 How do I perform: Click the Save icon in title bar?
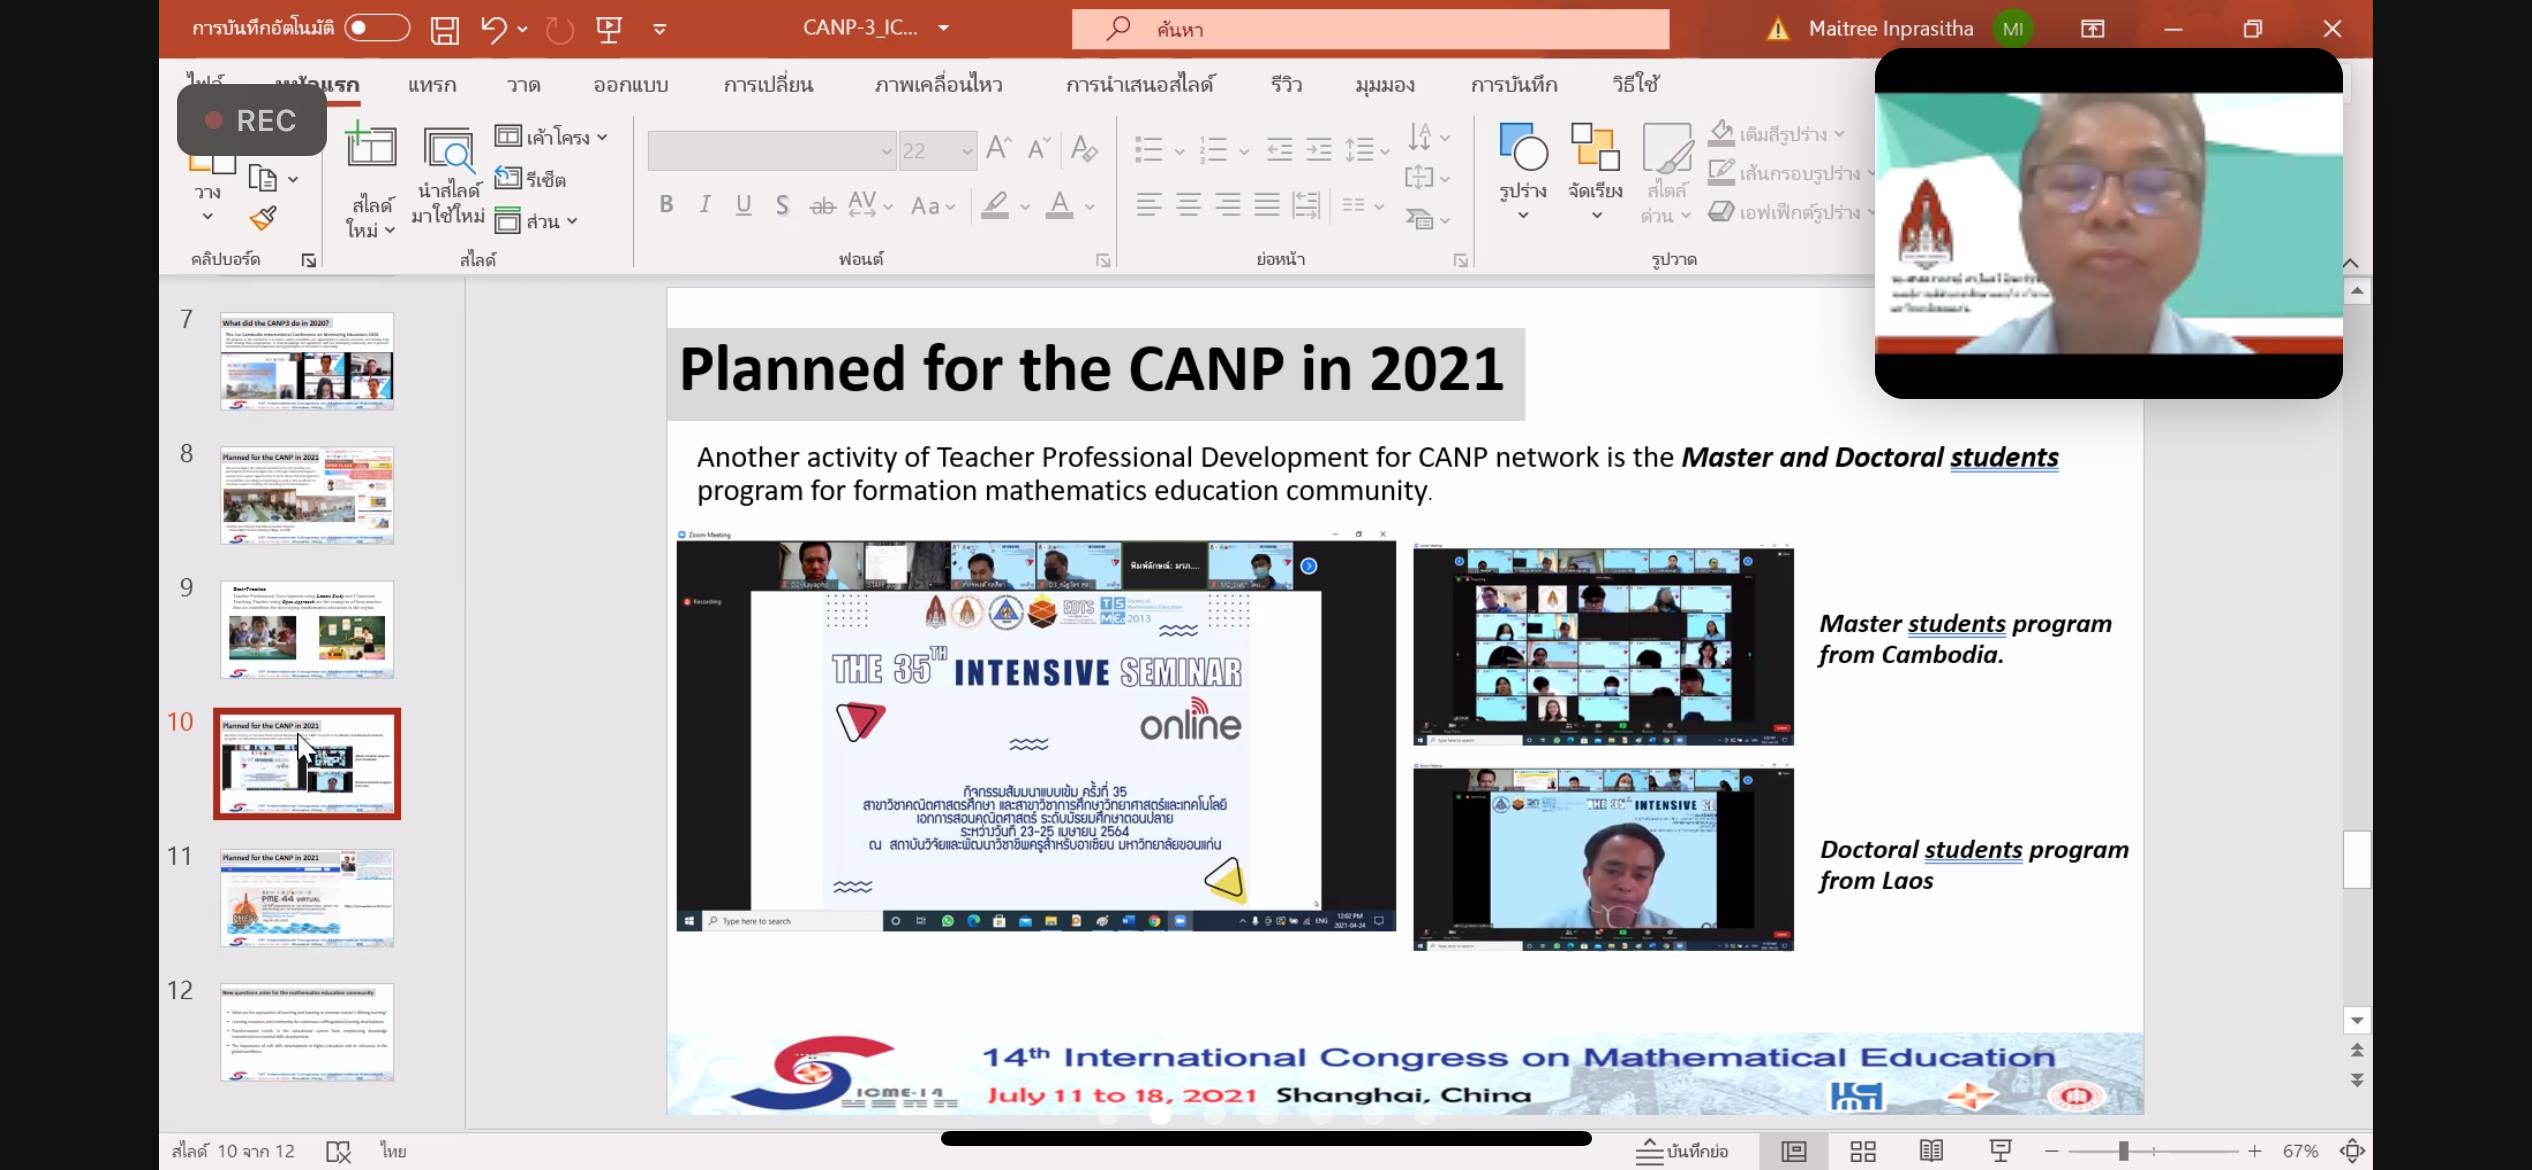click(445, 30)
